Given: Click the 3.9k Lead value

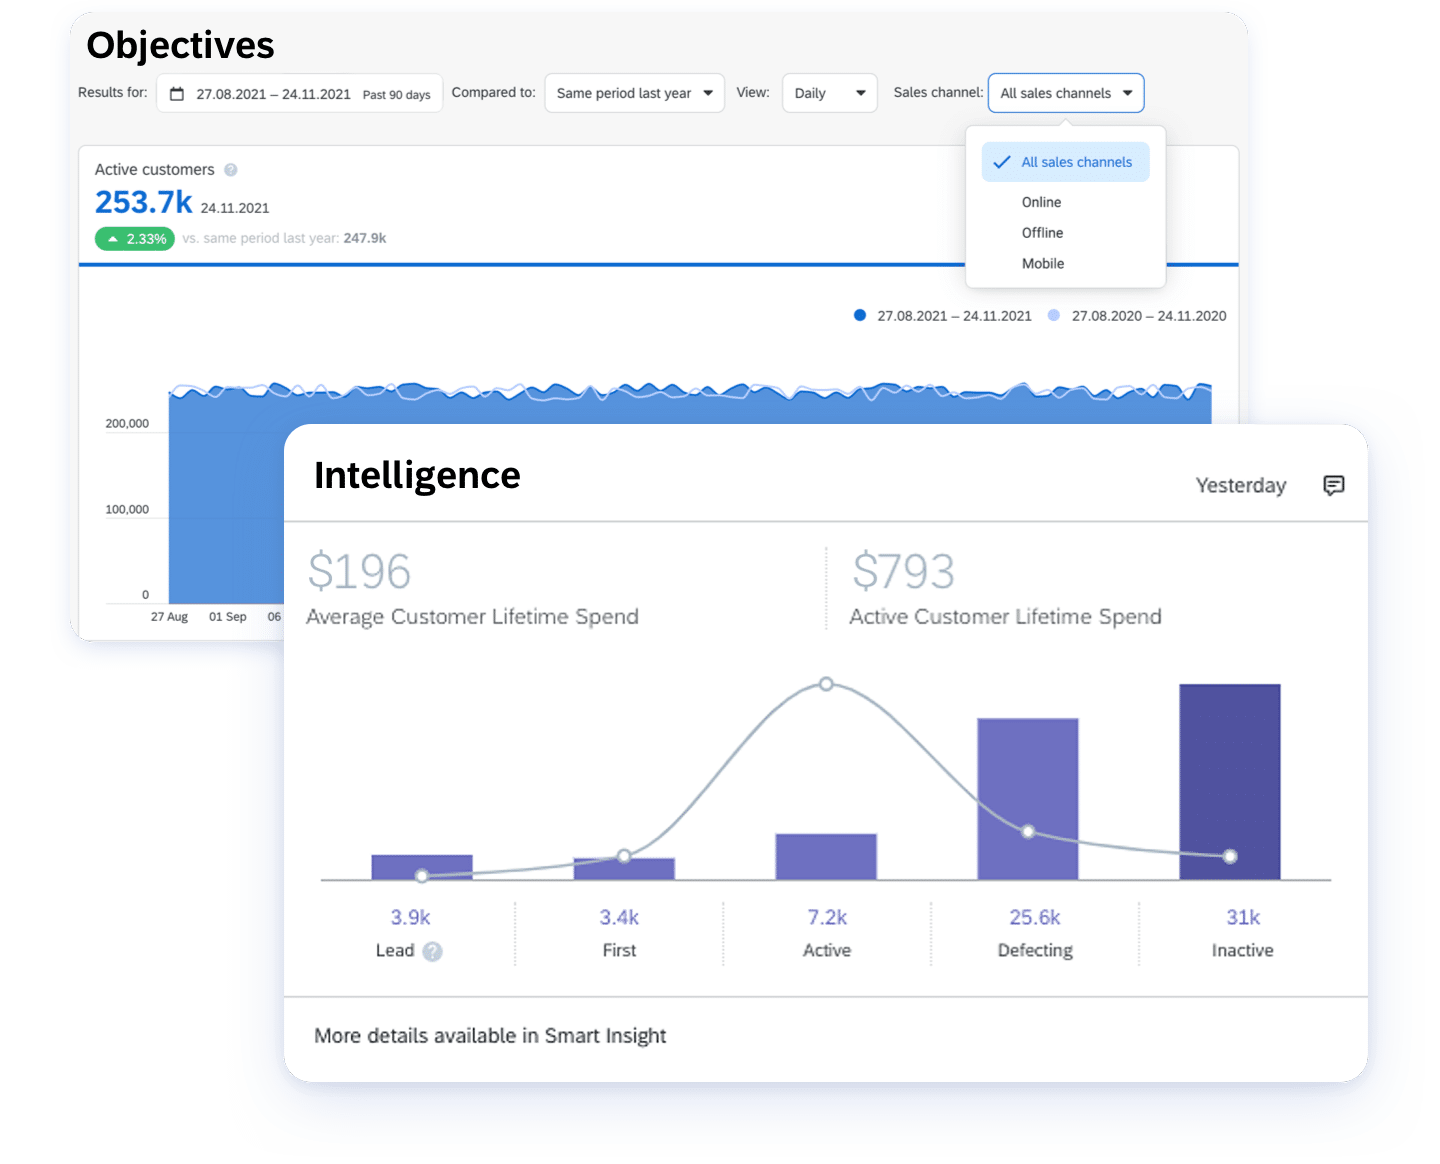Looking at the screenshot, I should pyautogui.click(x=410, y=917).
